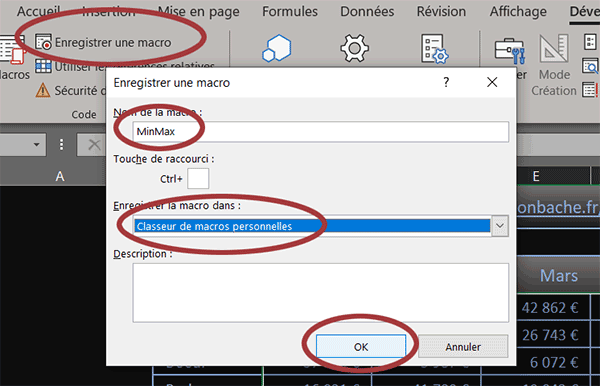Viewport: 600px width, 386px height.
Task: Select cell with 42 862 €
Action: point(553,308)
